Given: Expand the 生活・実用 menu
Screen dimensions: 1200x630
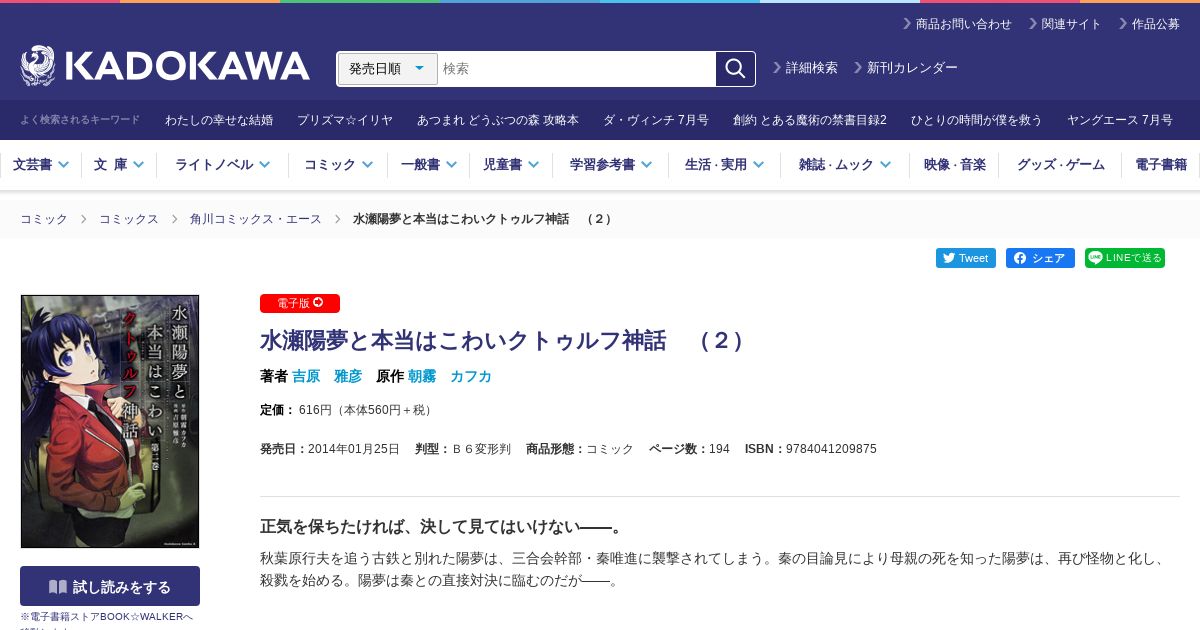Looking at the screenshot, I should coord(725,165).
